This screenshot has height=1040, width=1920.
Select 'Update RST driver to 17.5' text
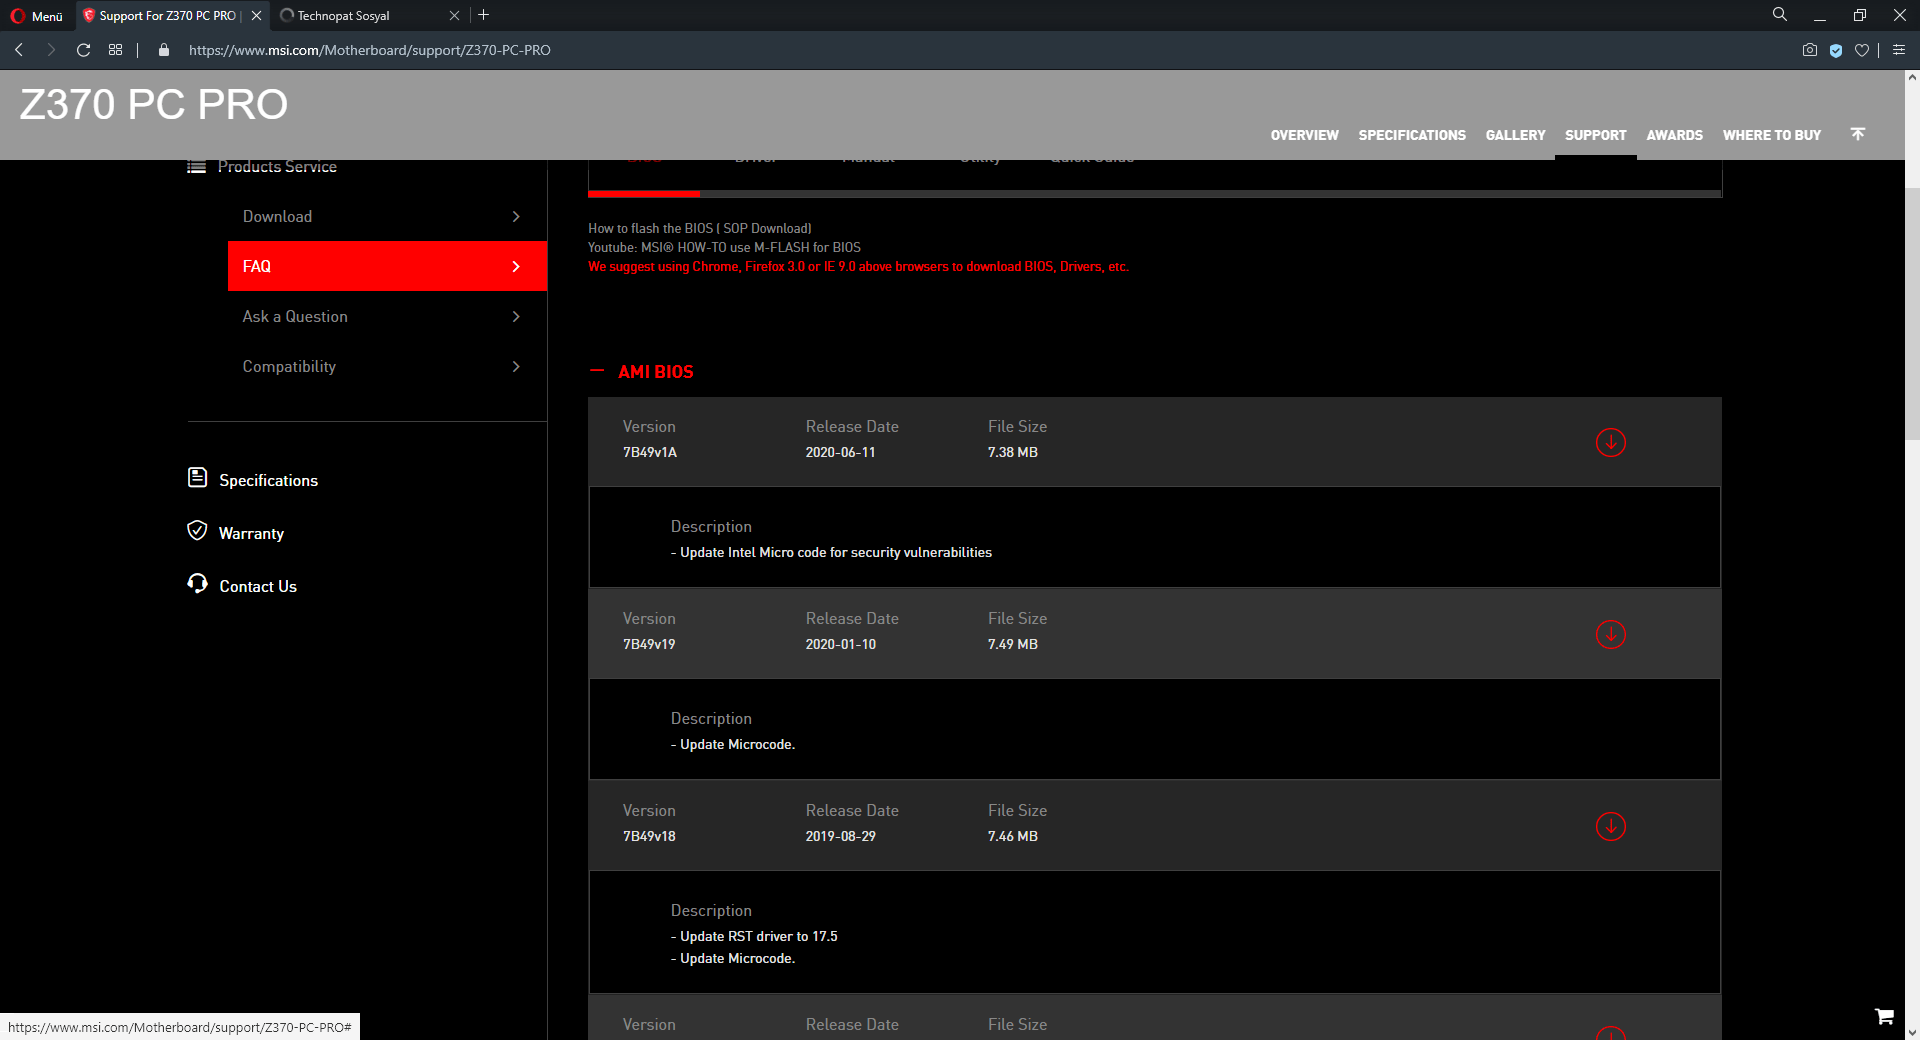click(759, 936)
